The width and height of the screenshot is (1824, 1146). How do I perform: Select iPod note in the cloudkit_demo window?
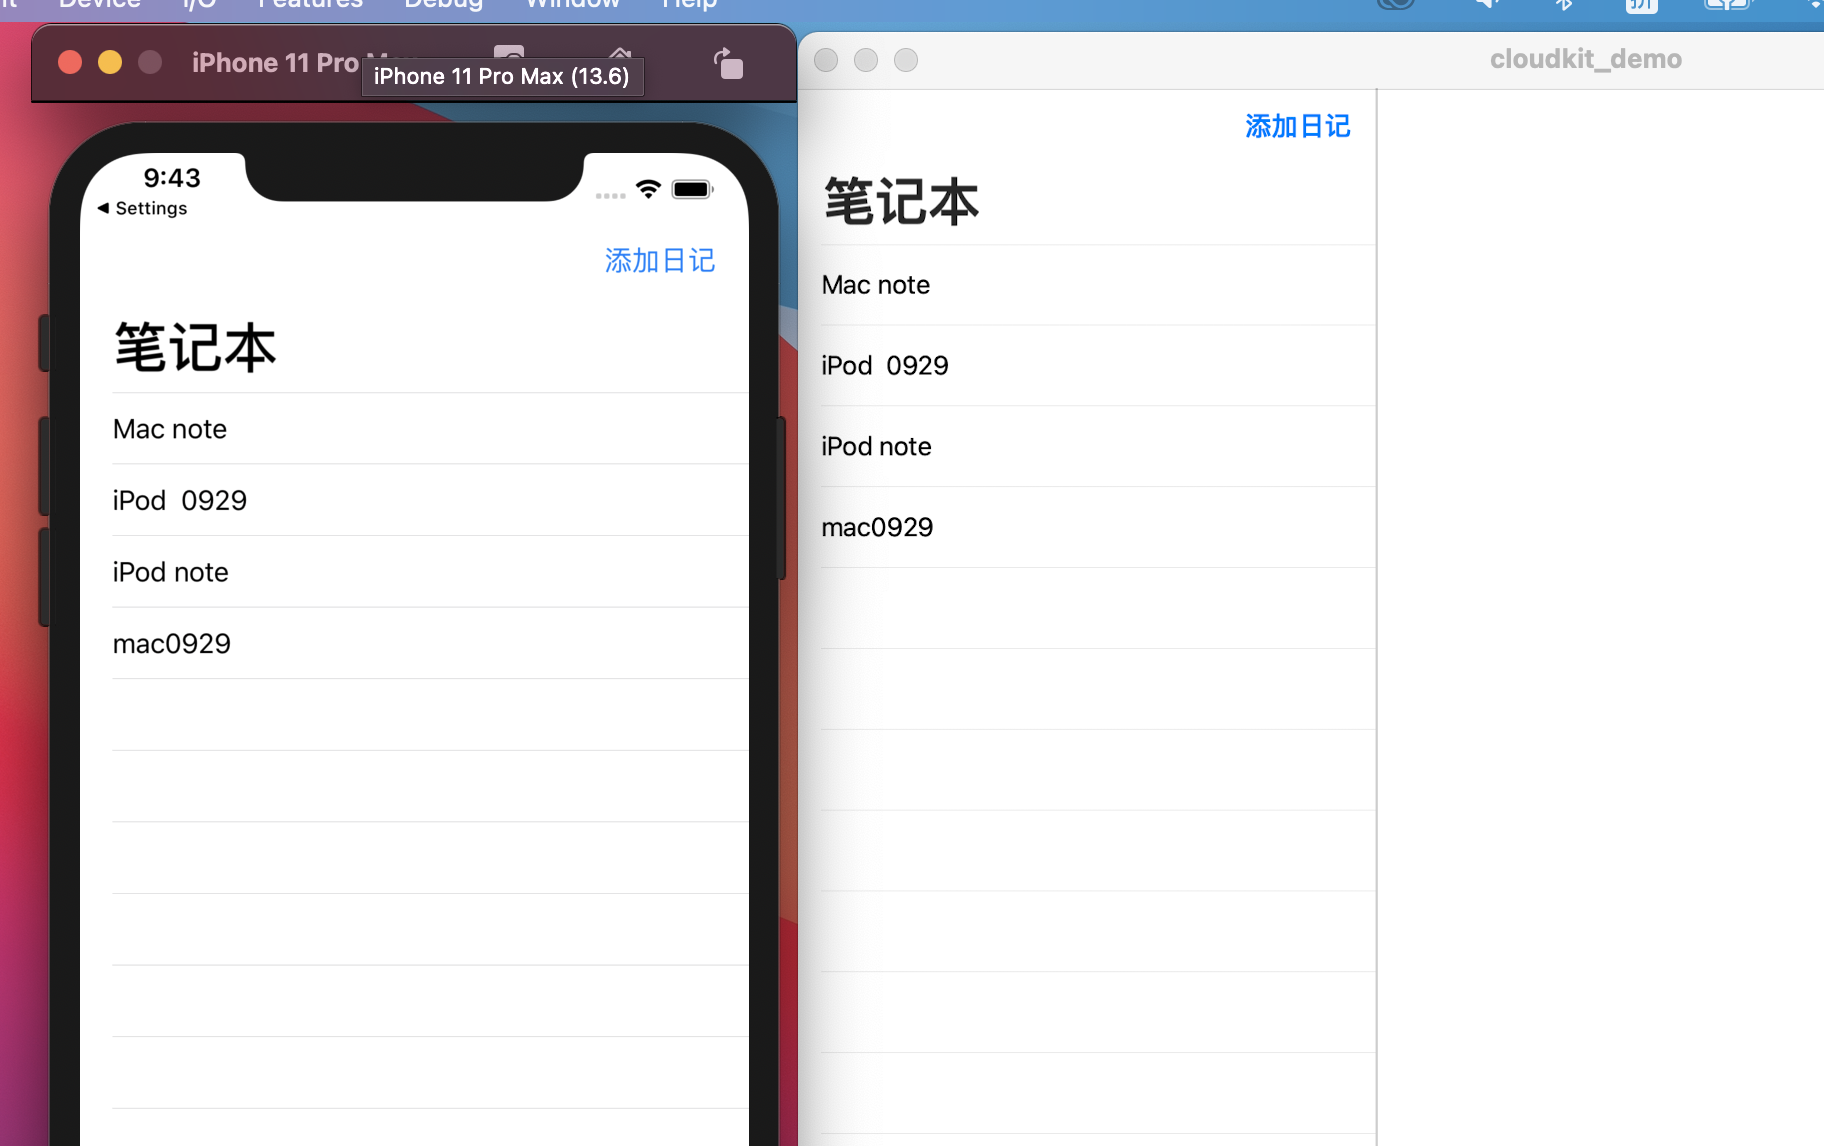coord(1098,446)
